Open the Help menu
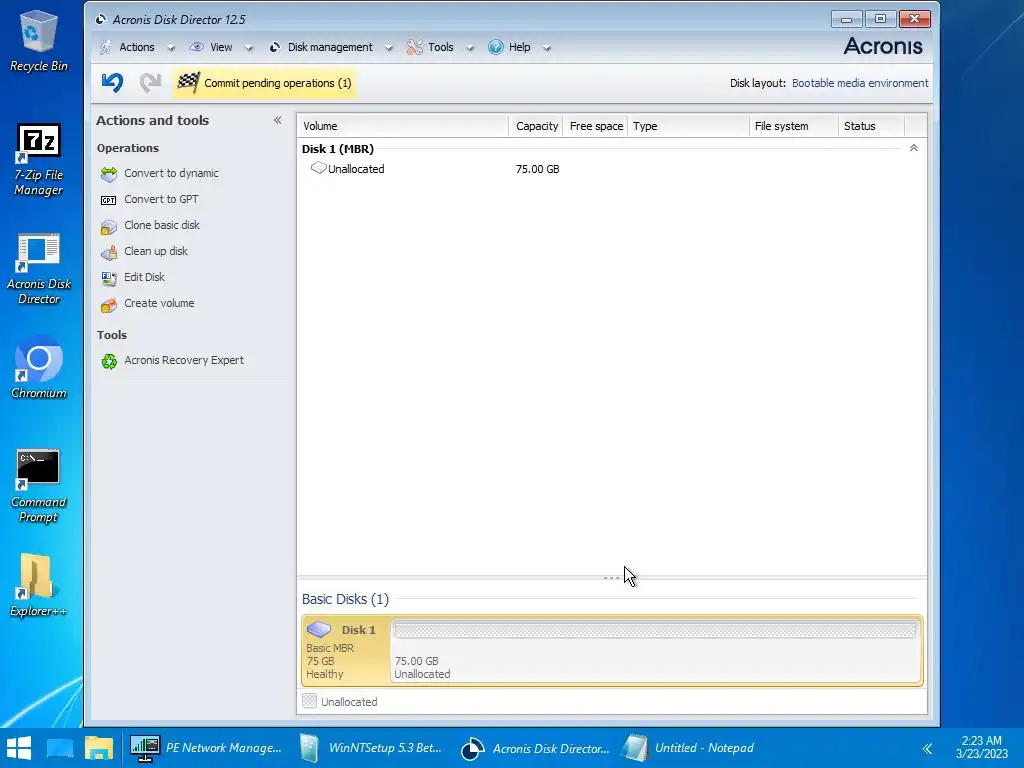This screenshot has height=768, width=1024. (519, 47)
